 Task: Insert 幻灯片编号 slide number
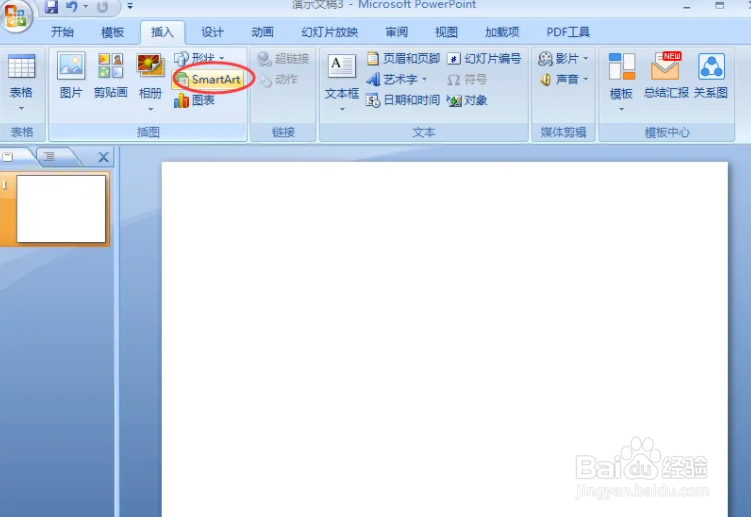pos(484,58)
